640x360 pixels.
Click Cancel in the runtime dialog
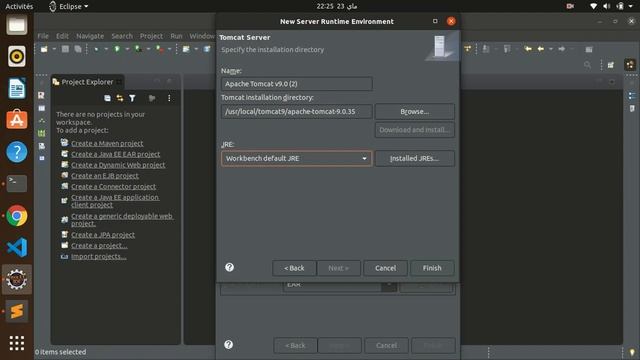coord(385,268)
